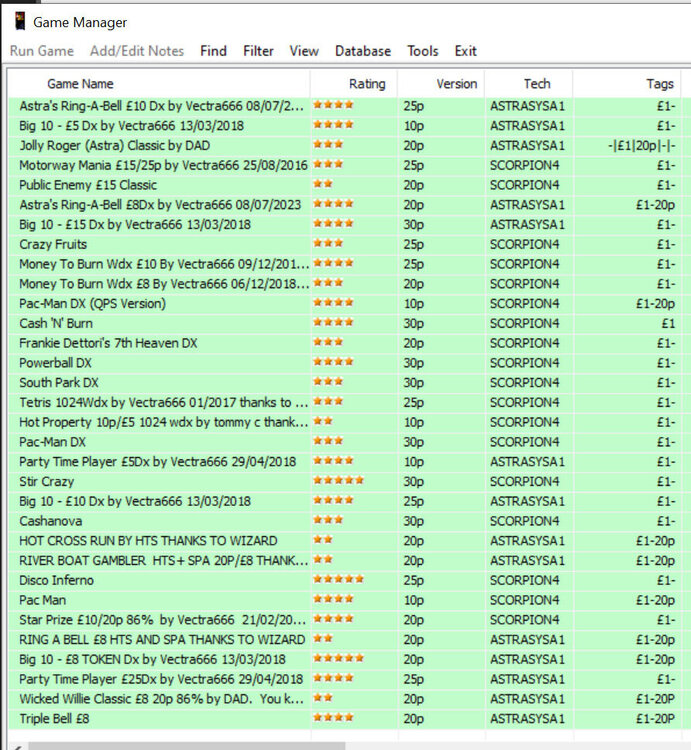
Task: Select Big 10 - £10 Dx row
Action: click(349, 501)
